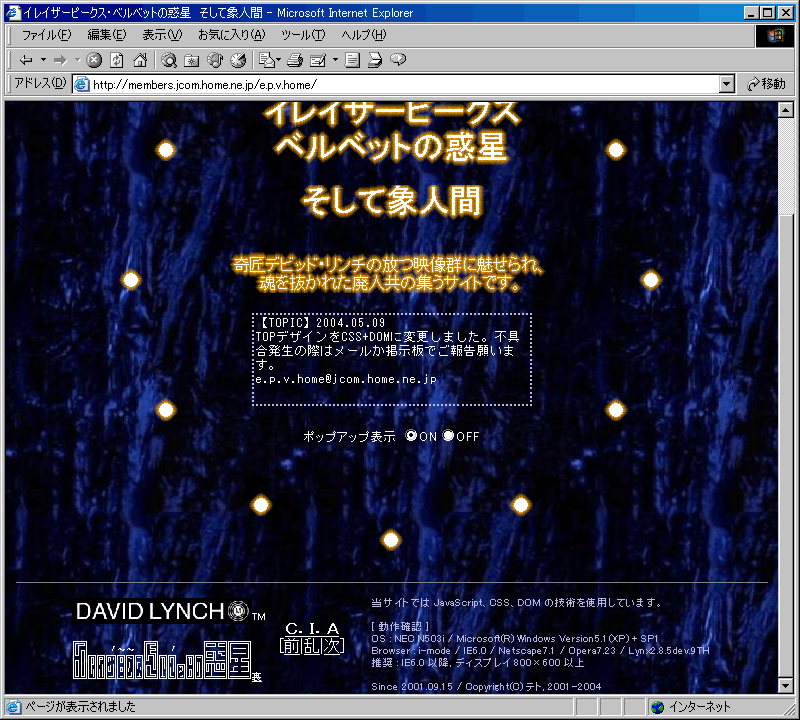This screenshot has width=800, height=720.
Task: Open the address bar URL dropdown
Action: (727, 84)
